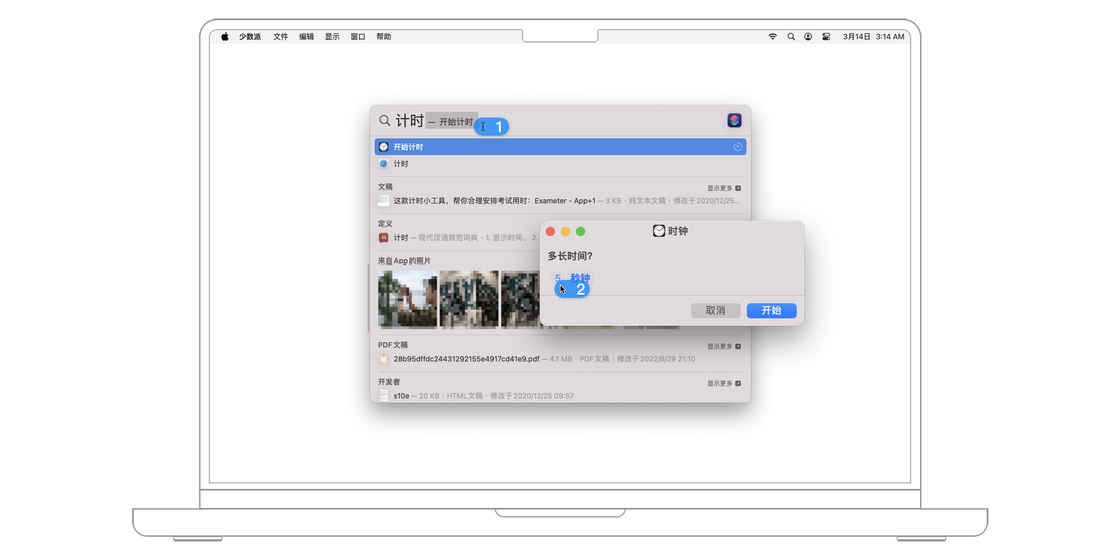This screenshot has height=560, width=1120.
Task: Click the Clock icon in 时钟 dialog title
Action: click(x=659, y=231)
